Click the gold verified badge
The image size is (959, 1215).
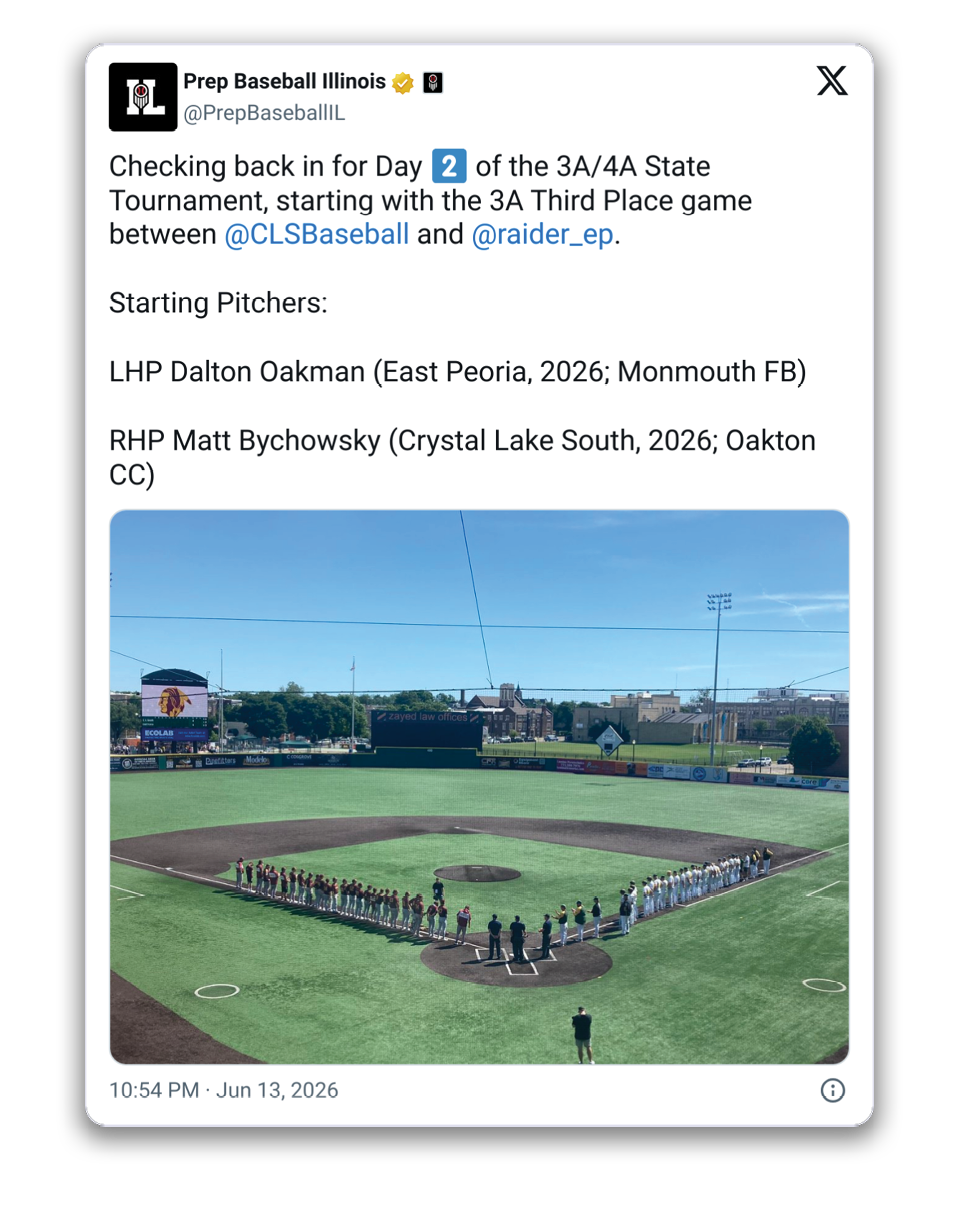(403, 83)
